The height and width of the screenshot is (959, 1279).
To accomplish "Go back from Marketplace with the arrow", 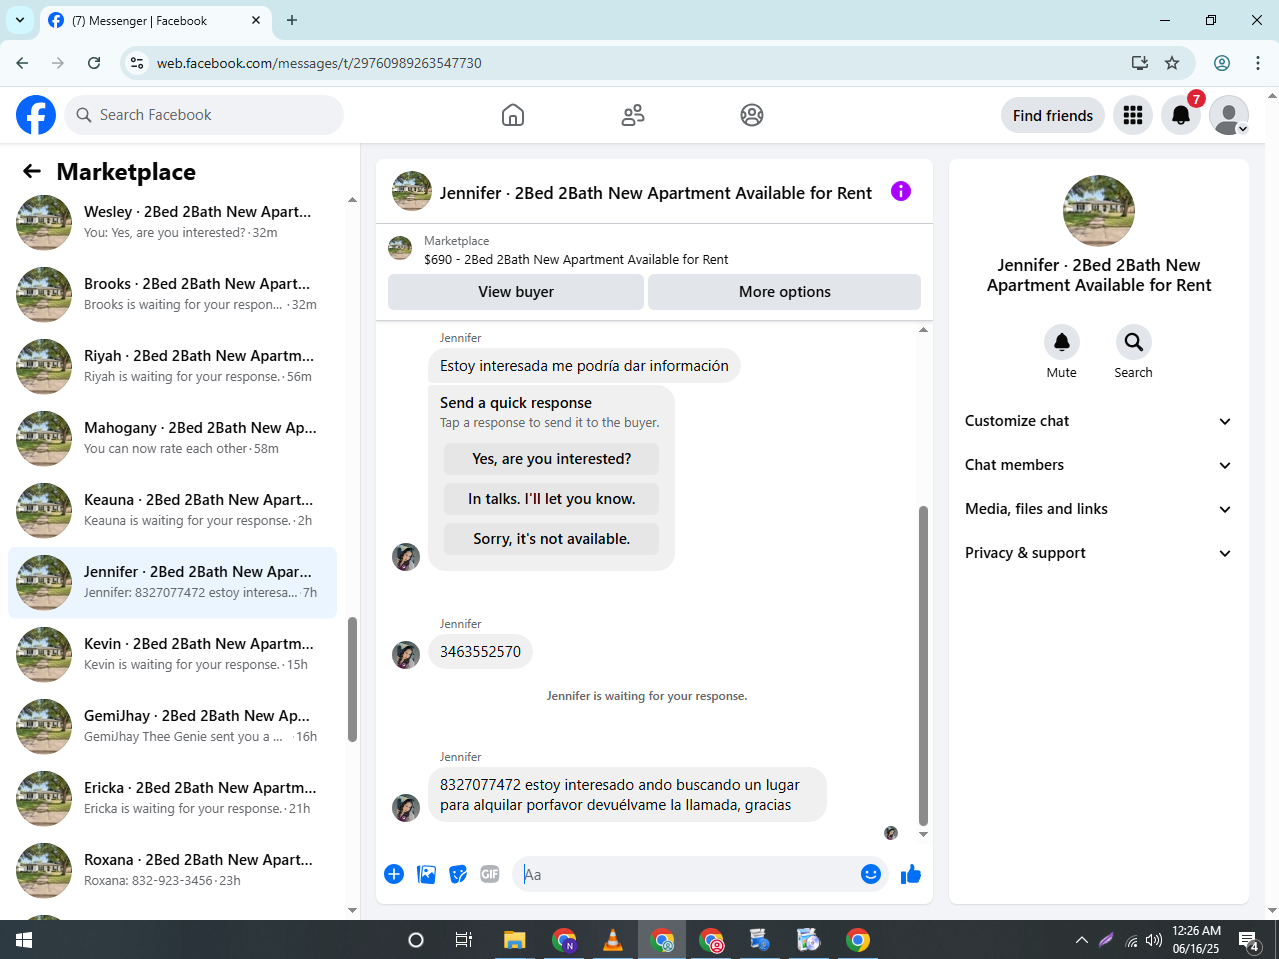I will (x=32, y=172).
